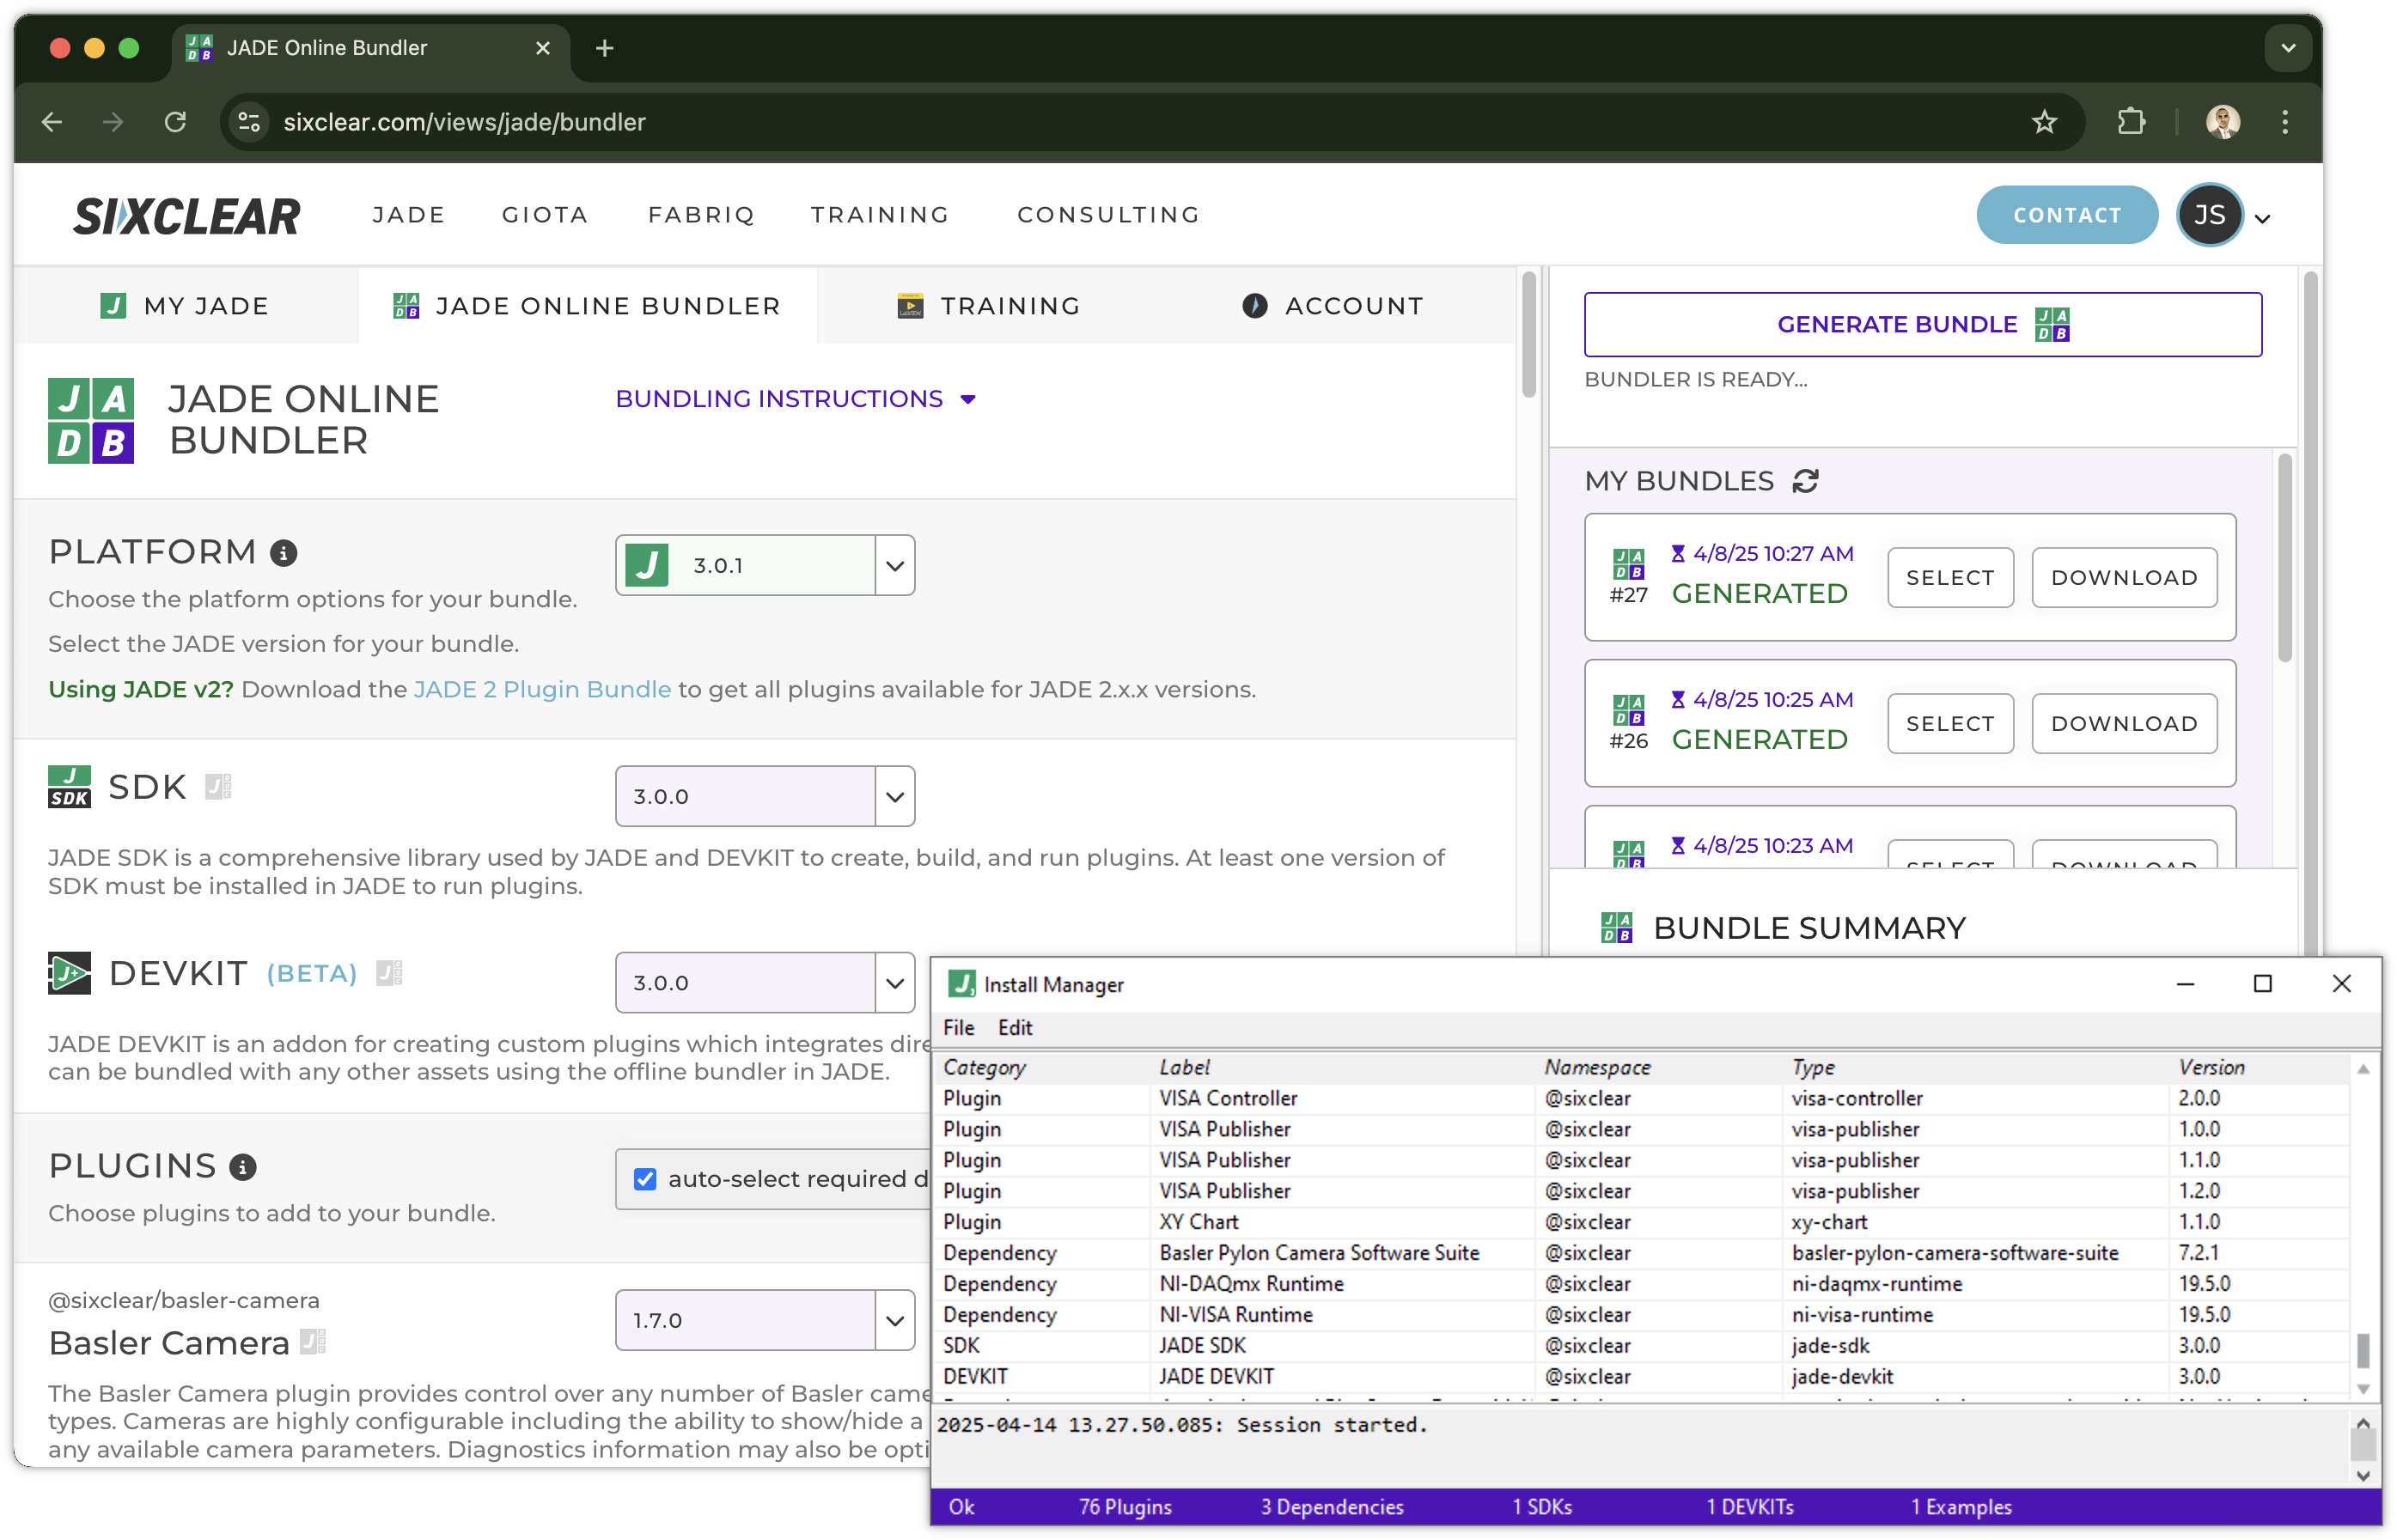2397x1540 pixels.
Task: Open the JADE 2 Plugin Bundle link
Action: pos(542,689)
